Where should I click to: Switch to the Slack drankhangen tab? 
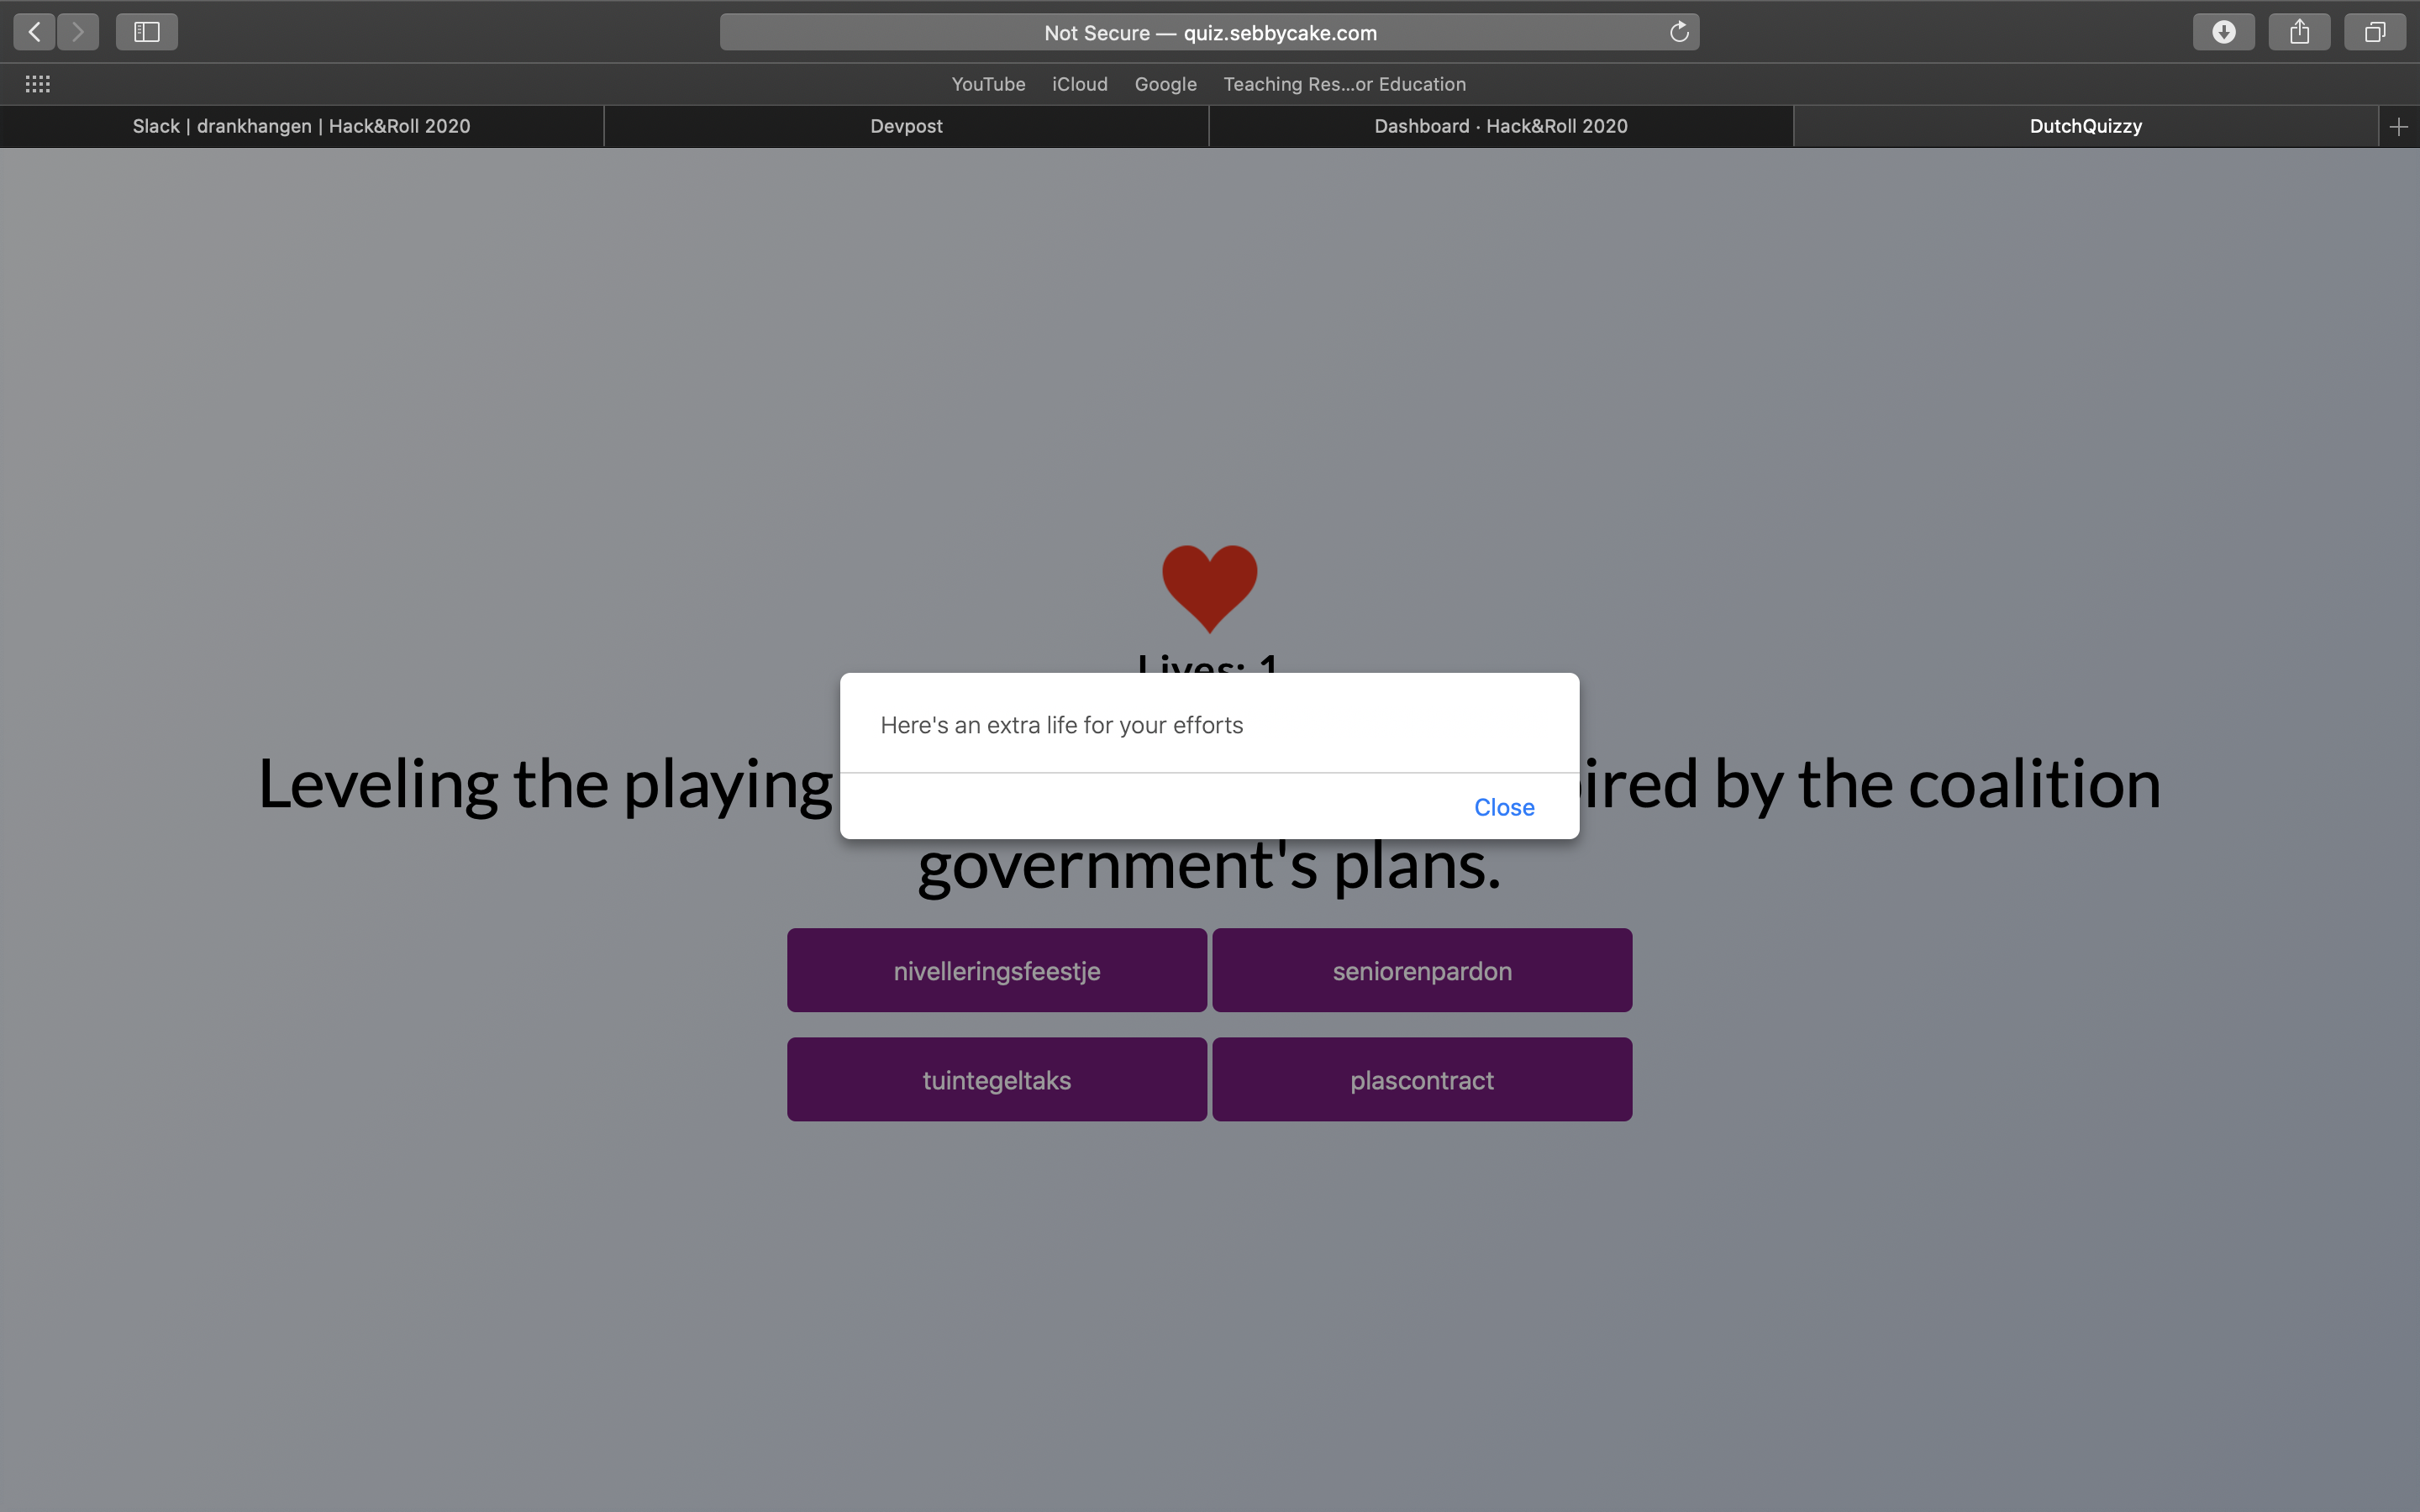301,127
